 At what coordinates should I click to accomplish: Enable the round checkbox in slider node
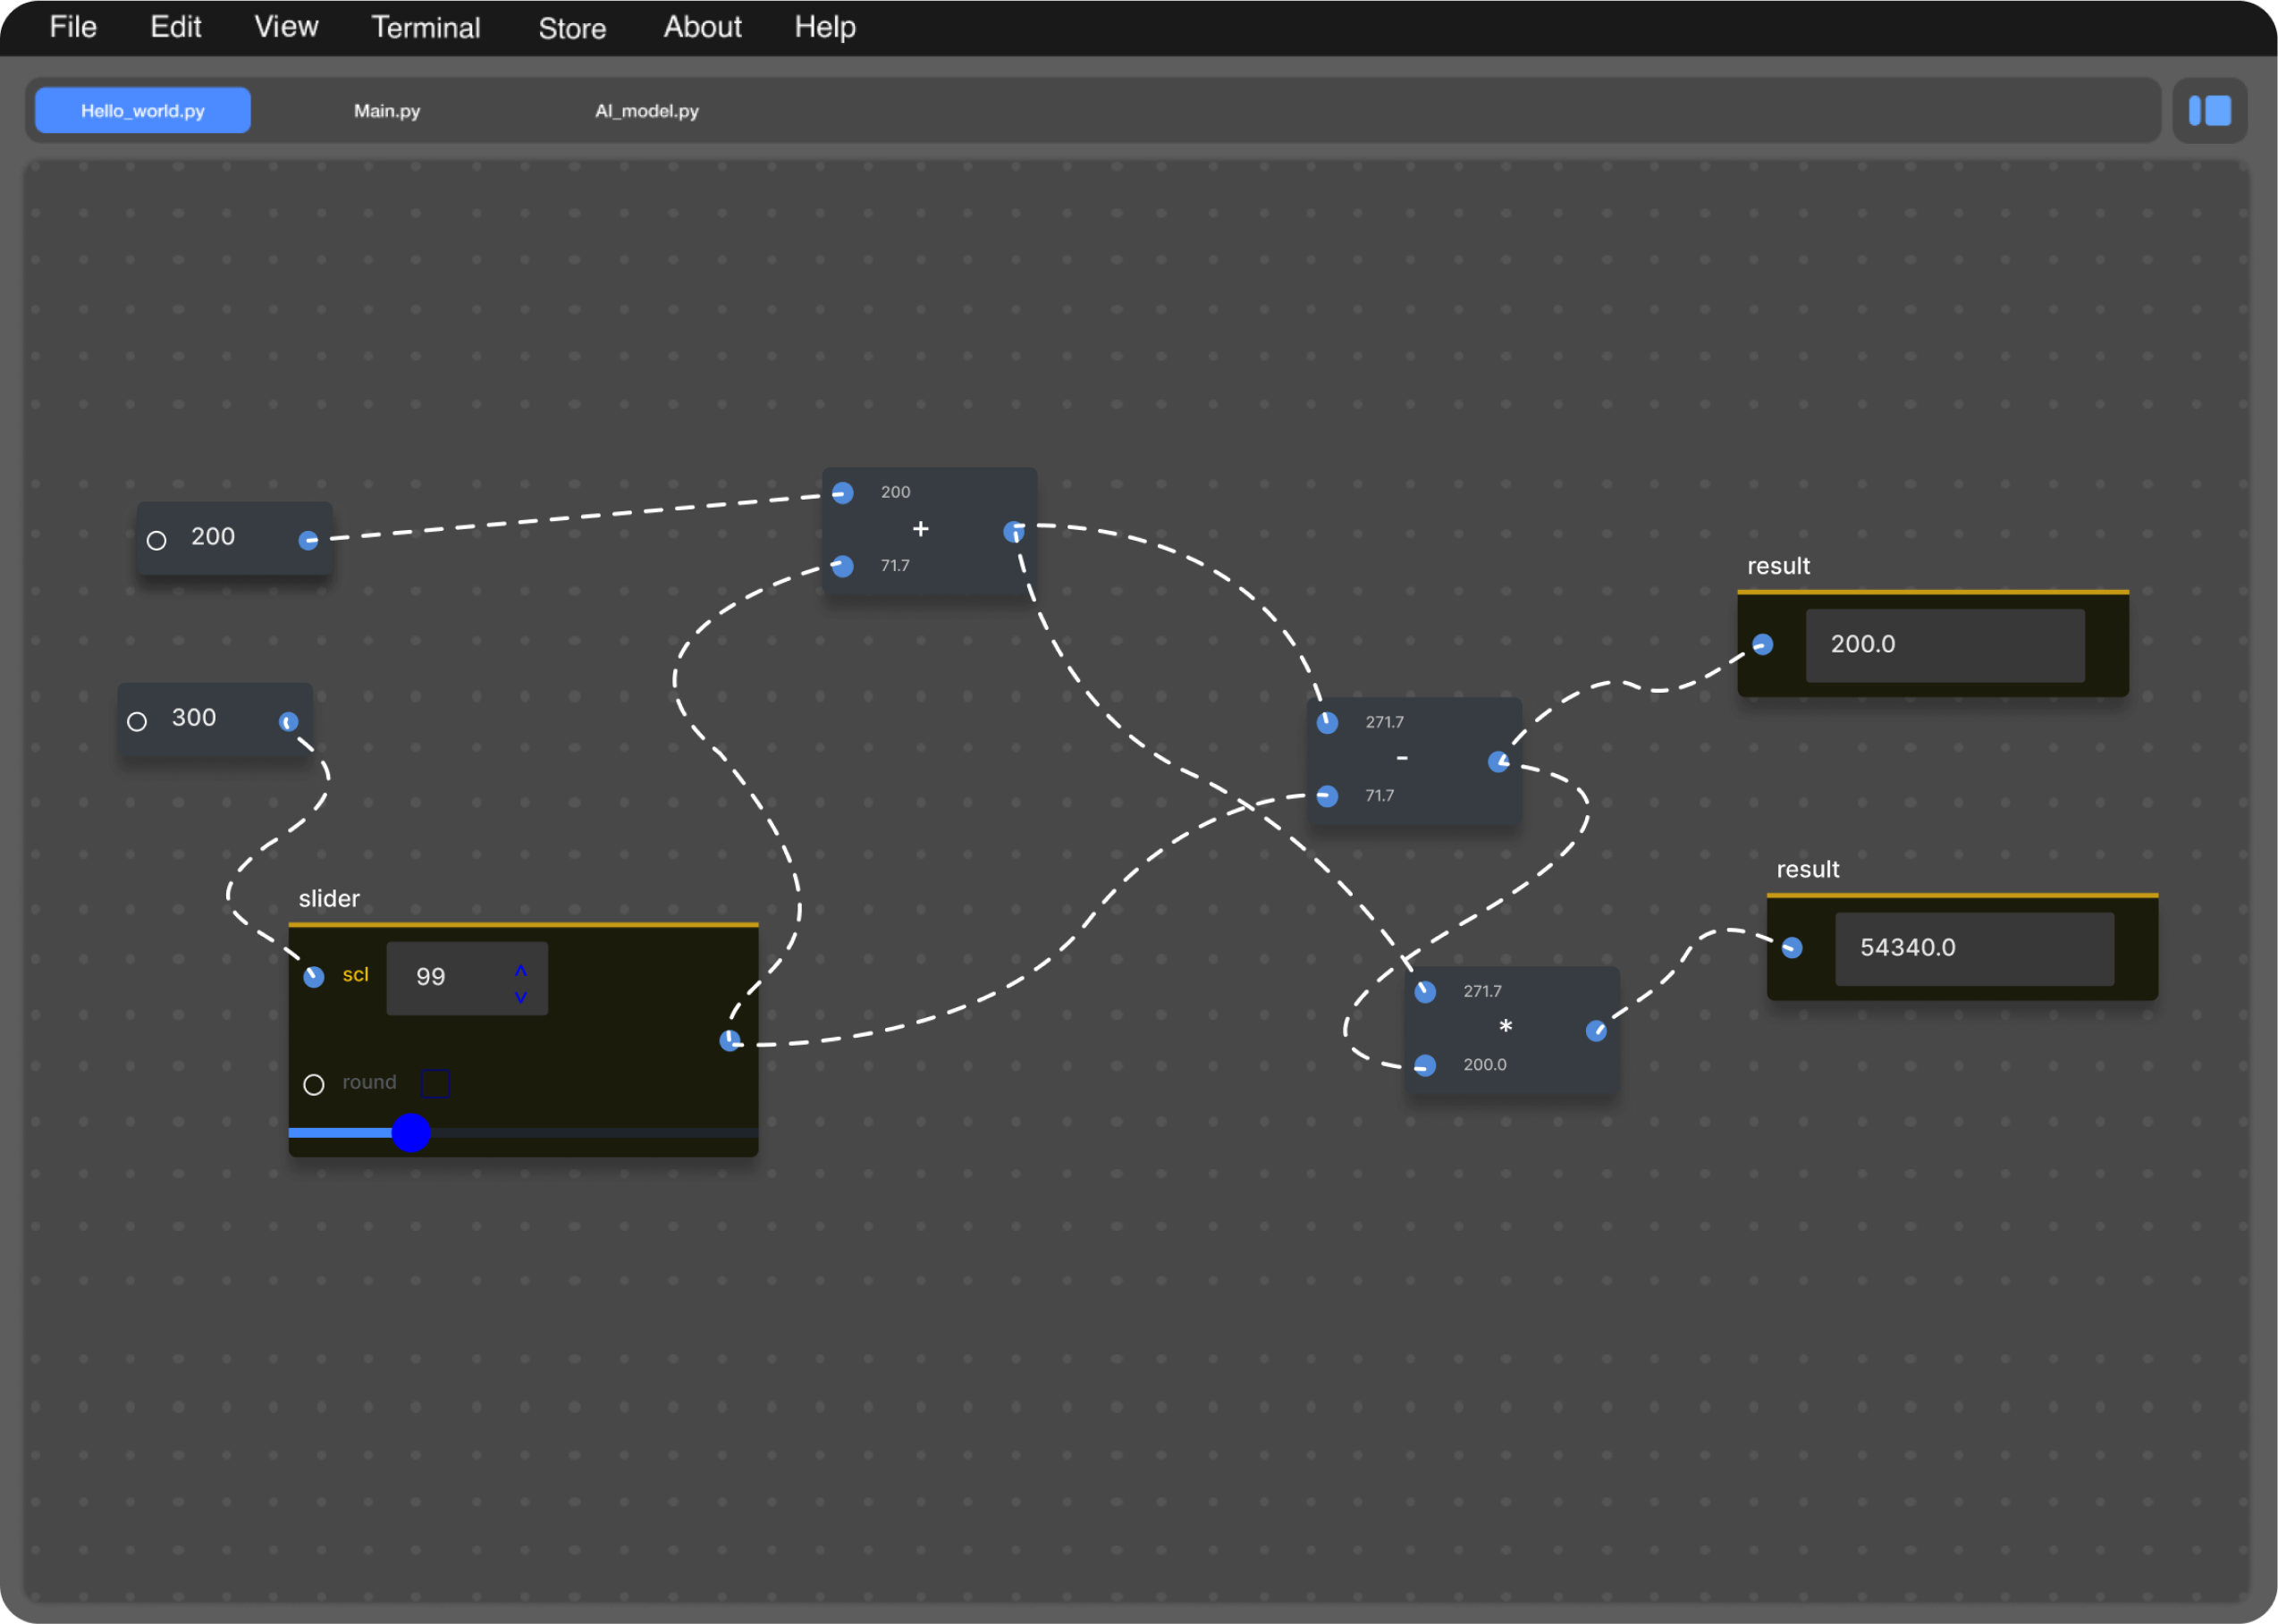coord(435,1083)
